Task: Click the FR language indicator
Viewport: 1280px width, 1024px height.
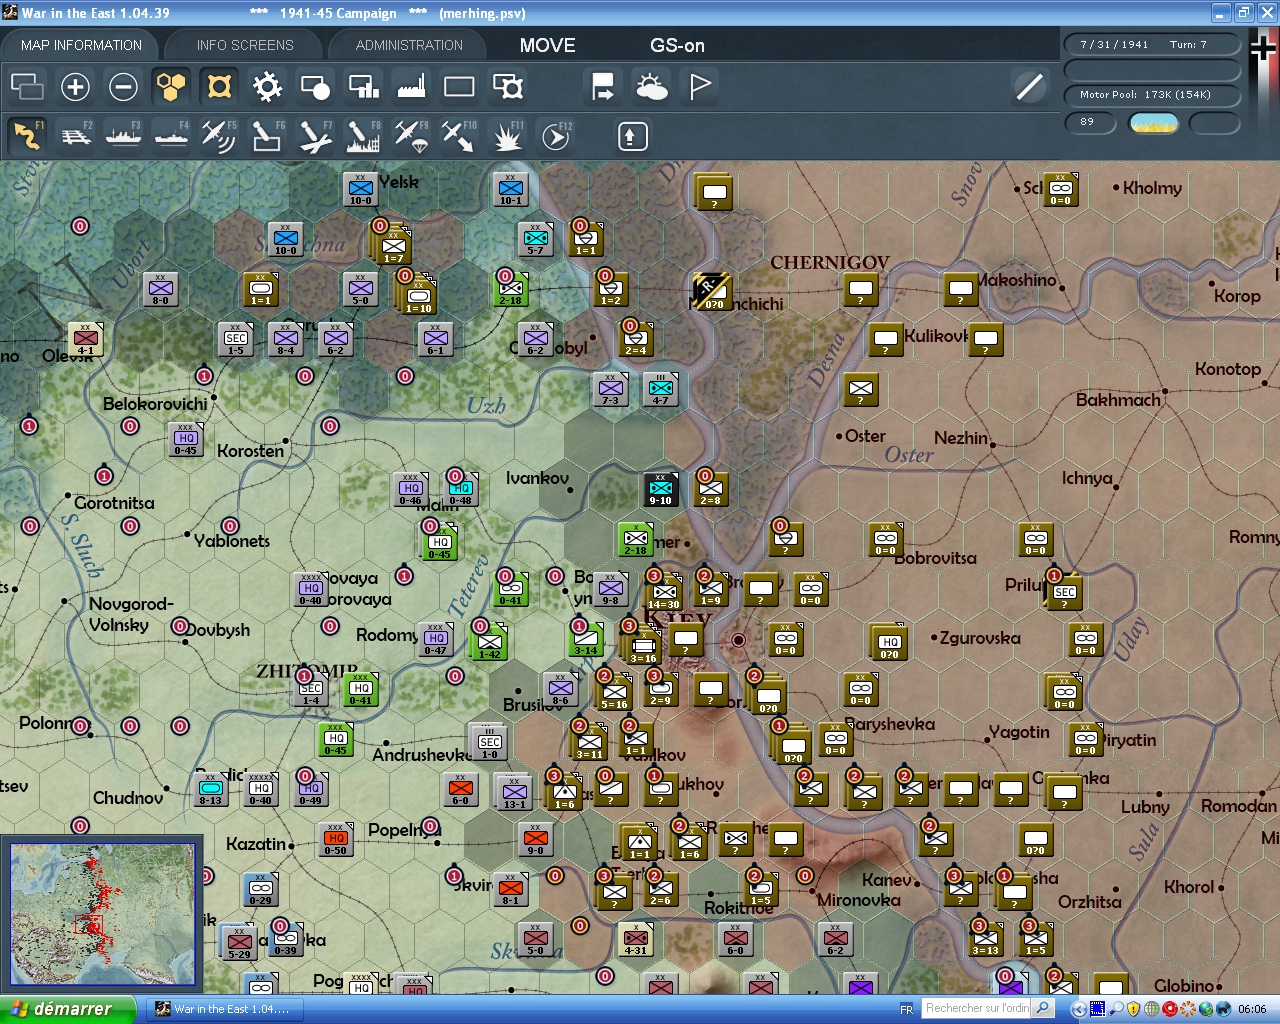Action: 907,1009
